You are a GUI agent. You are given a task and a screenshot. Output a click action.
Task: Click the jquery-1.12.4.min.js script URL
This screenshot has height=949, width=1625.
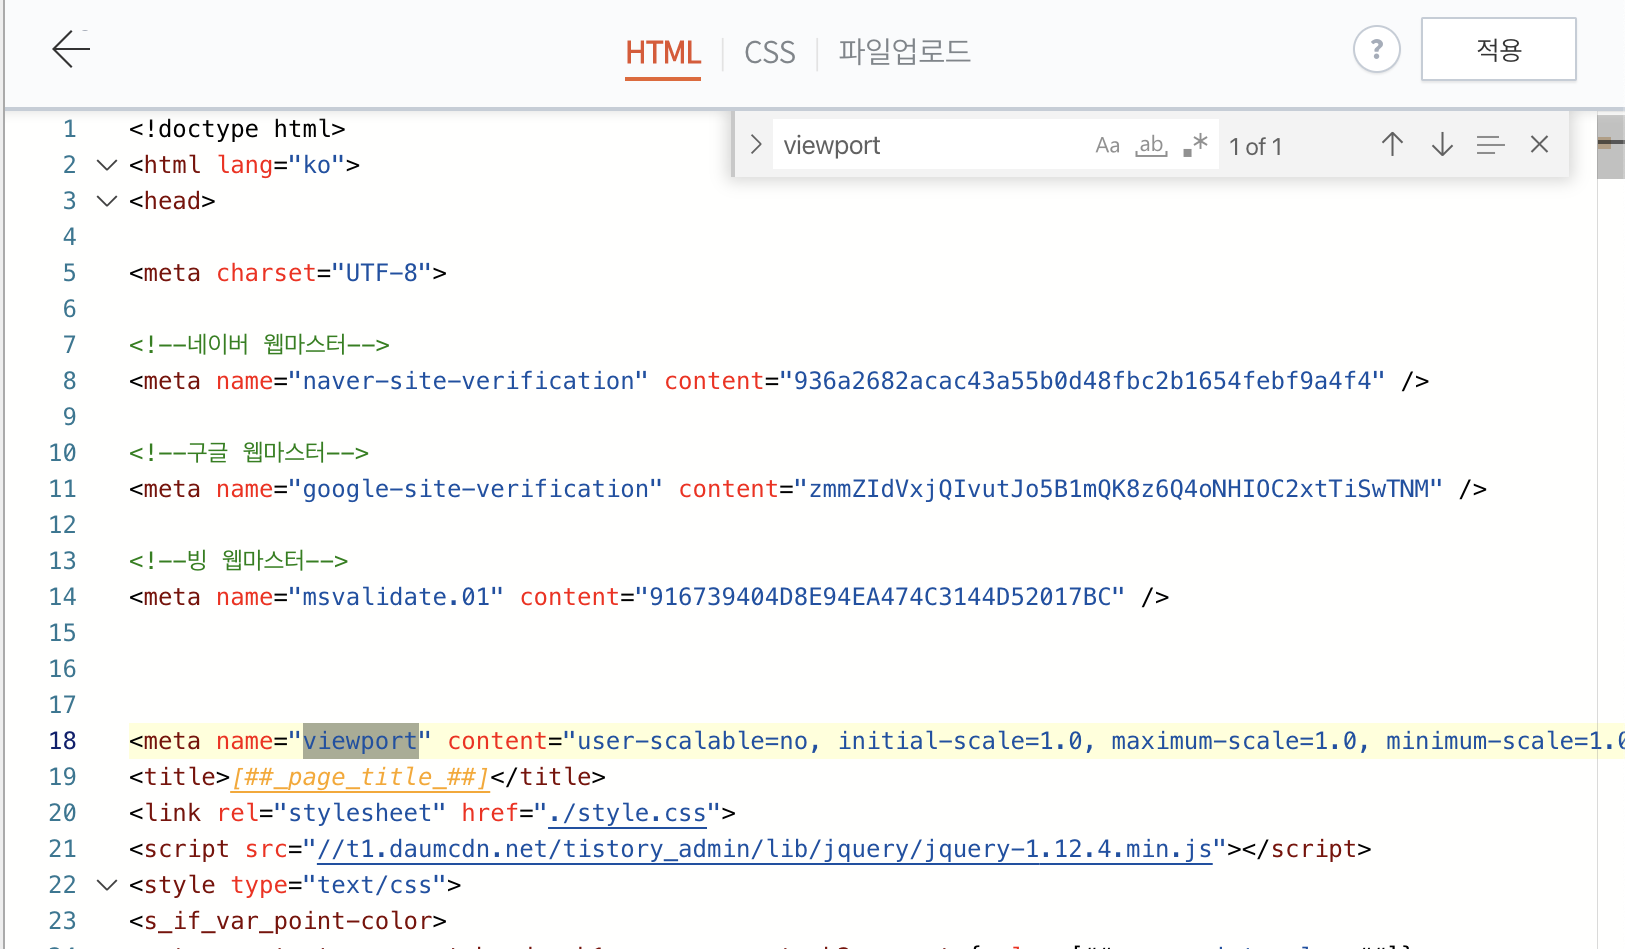(766, 848)
